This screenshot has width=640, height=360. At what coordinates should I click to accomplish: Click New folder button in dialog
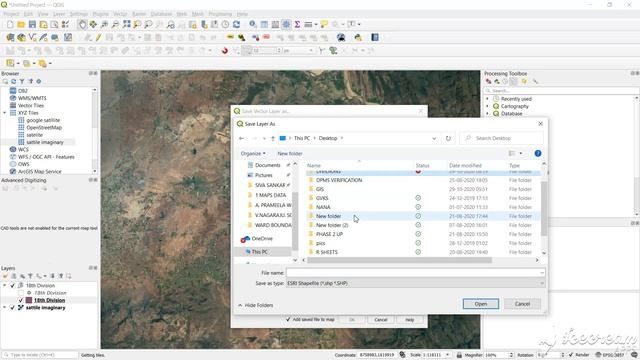tap(290, 153)
